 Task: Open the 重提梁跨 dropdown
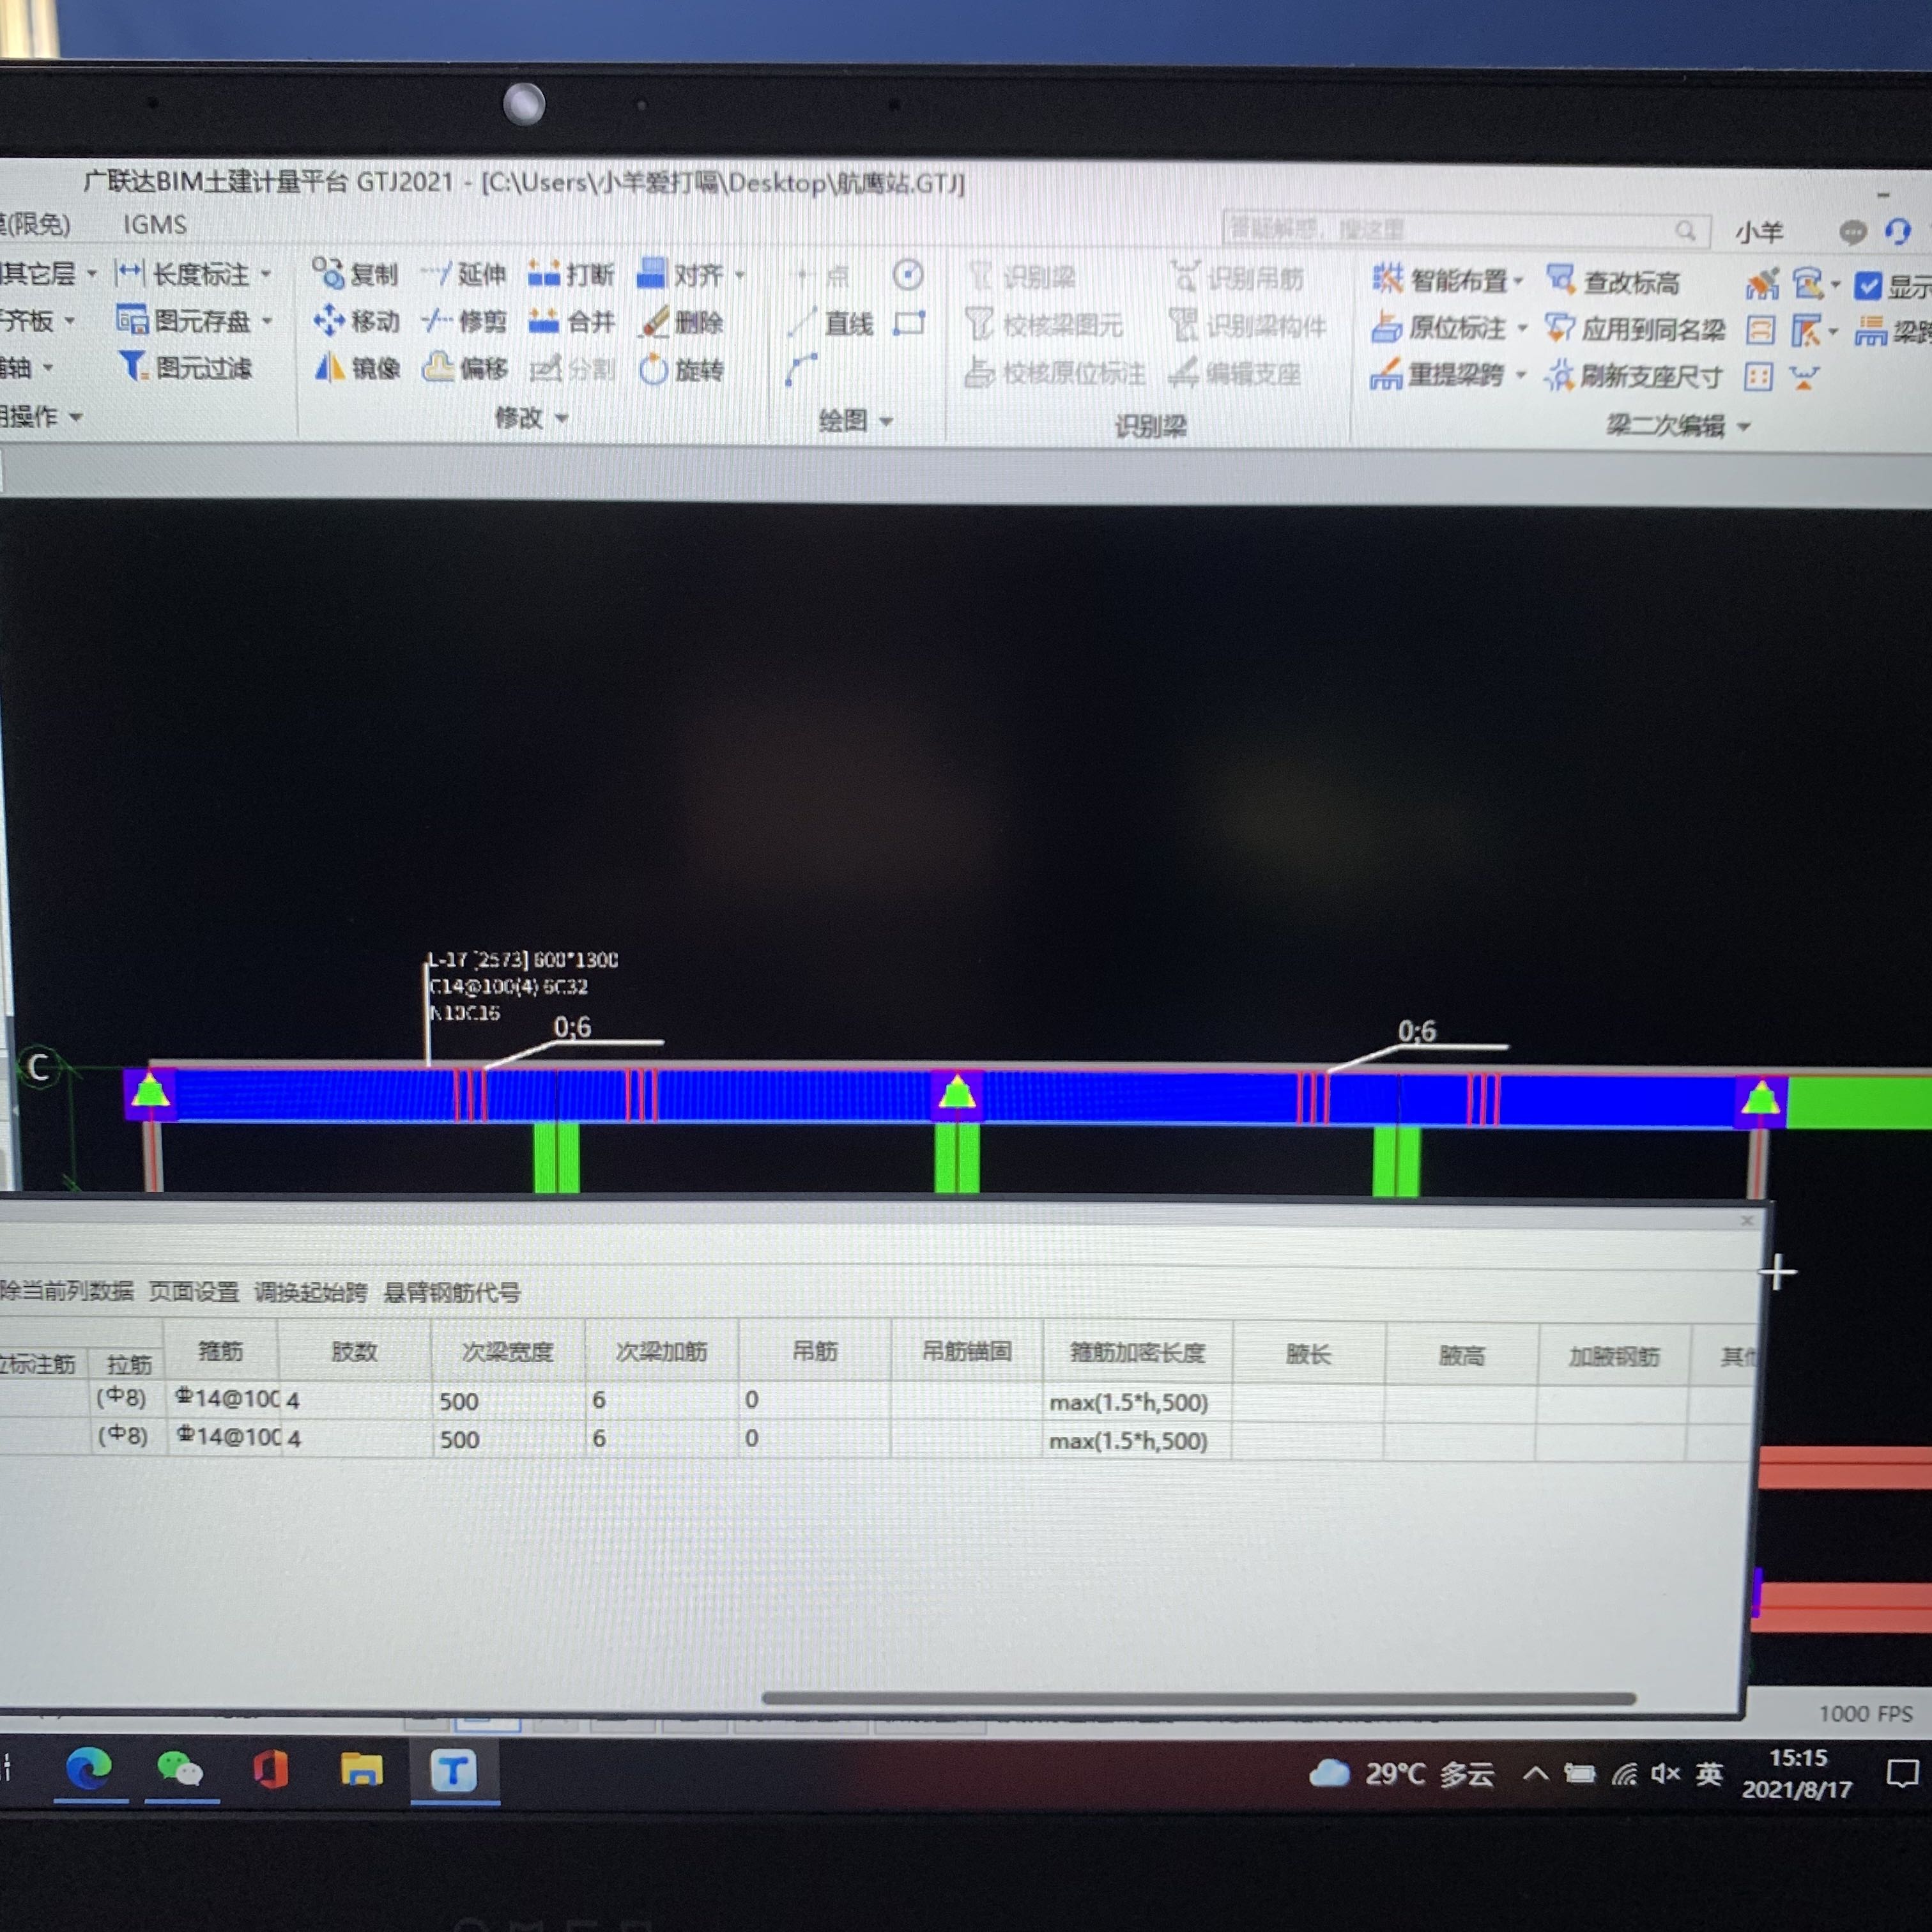(x=1521, y=376)
